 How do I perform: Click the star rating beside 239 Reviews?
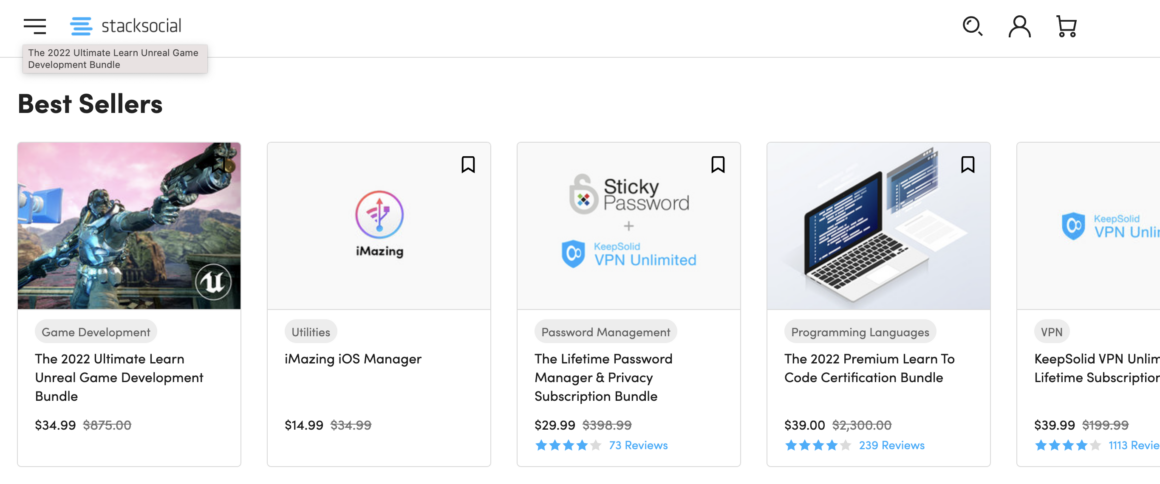pos(818,446)
